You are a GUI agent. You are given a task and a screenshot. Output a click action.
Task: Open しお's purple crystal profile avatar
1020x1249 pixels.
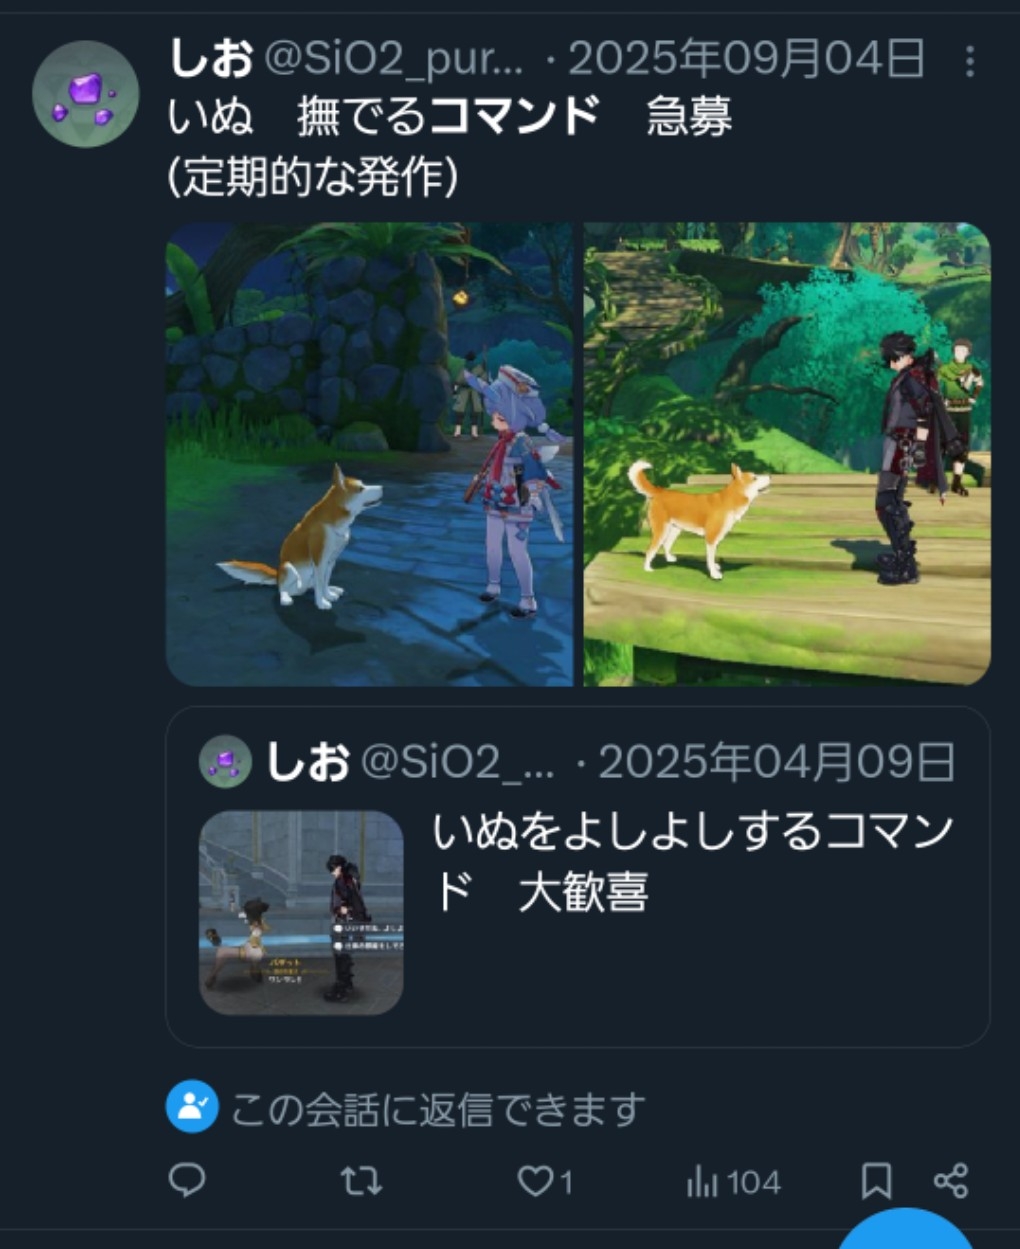86,94
